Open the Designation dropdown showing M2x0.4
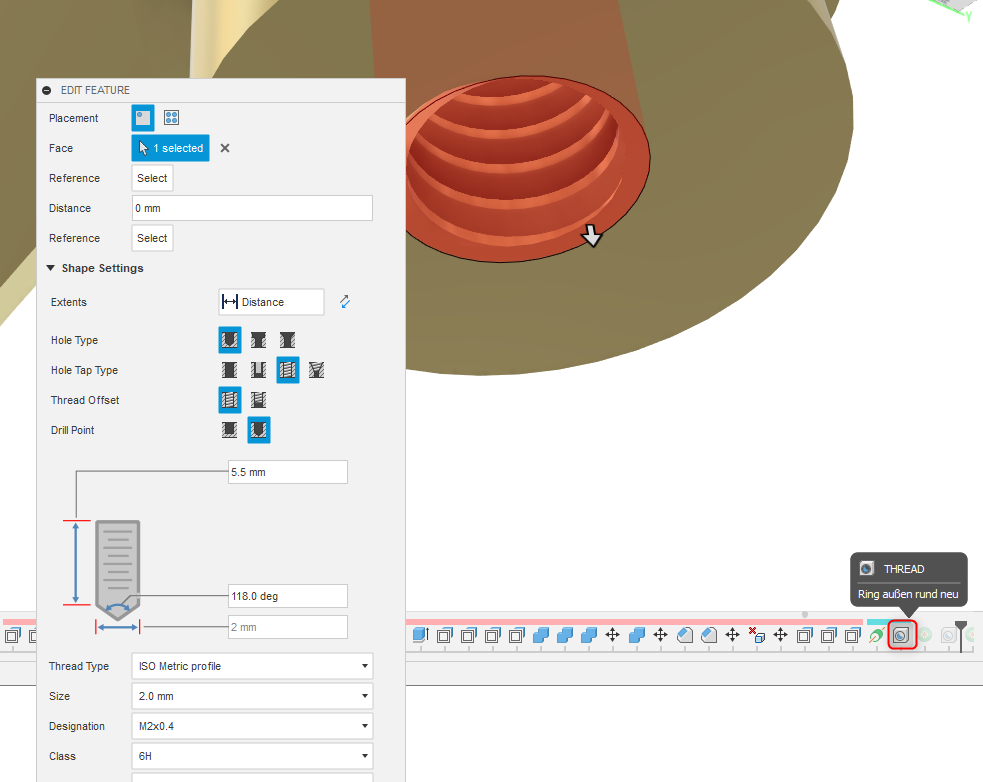The height and width of the screenshot is (782, 983). pos(252,726)
